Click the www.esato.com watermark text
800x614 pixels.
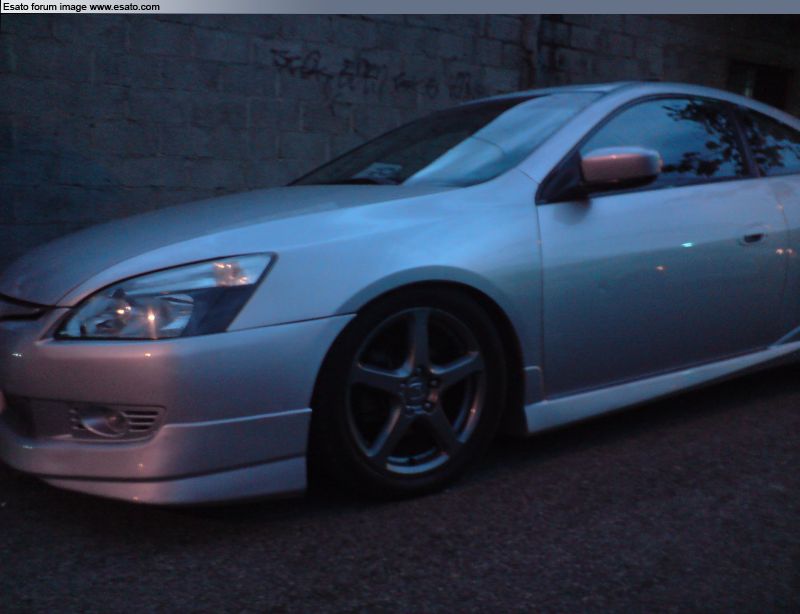tap(124, 7)
